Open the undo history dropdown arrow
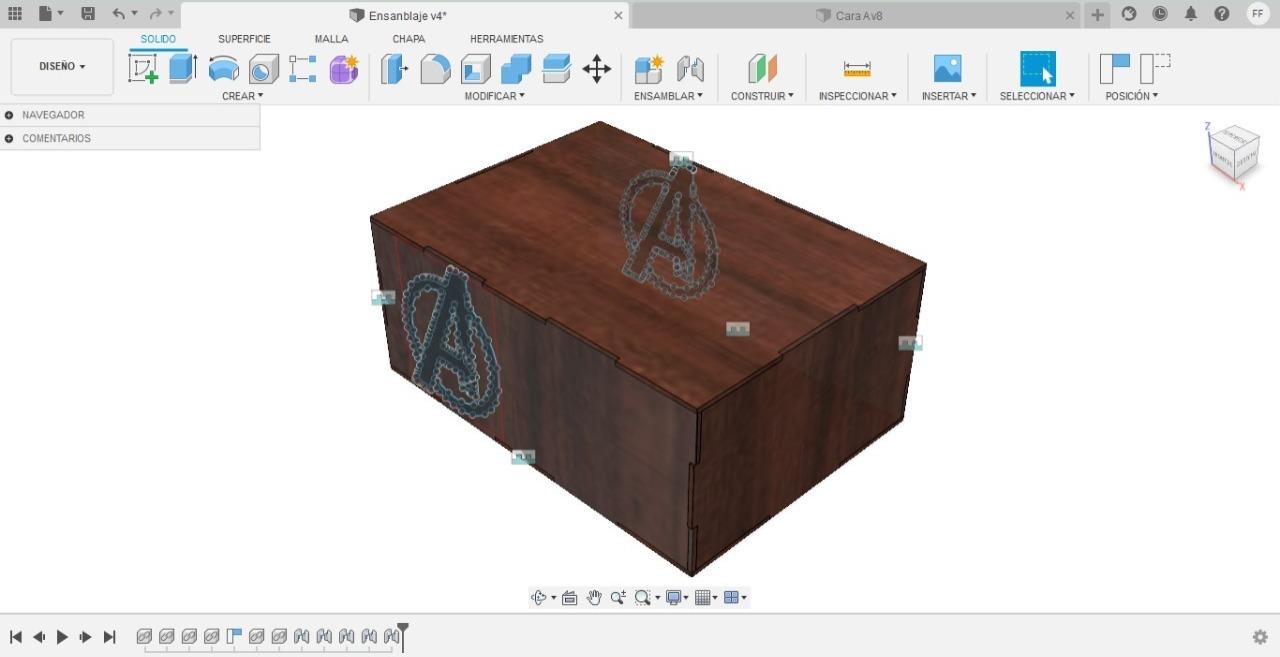Image resolution: width=1280 pixels, height=657 pixels. pyautogui.click(x=135, y=14)
